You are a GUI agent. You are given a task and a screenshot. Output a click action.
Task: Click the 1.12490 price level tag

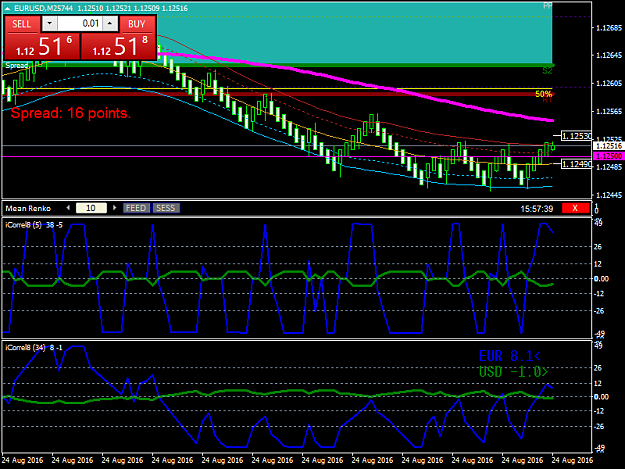point(576,164)
